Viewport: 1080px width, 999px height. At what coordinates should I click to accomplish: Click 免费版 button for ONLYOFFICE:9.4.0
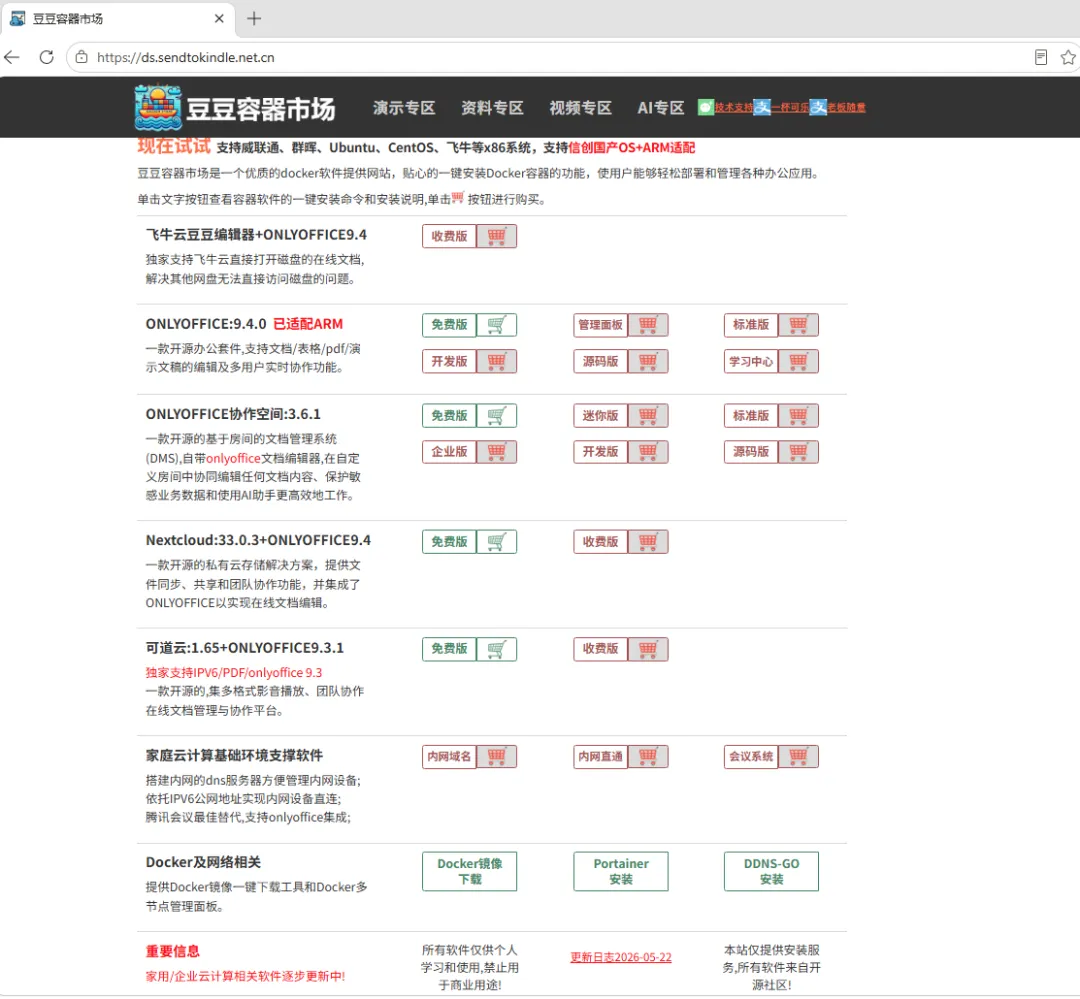449,325
